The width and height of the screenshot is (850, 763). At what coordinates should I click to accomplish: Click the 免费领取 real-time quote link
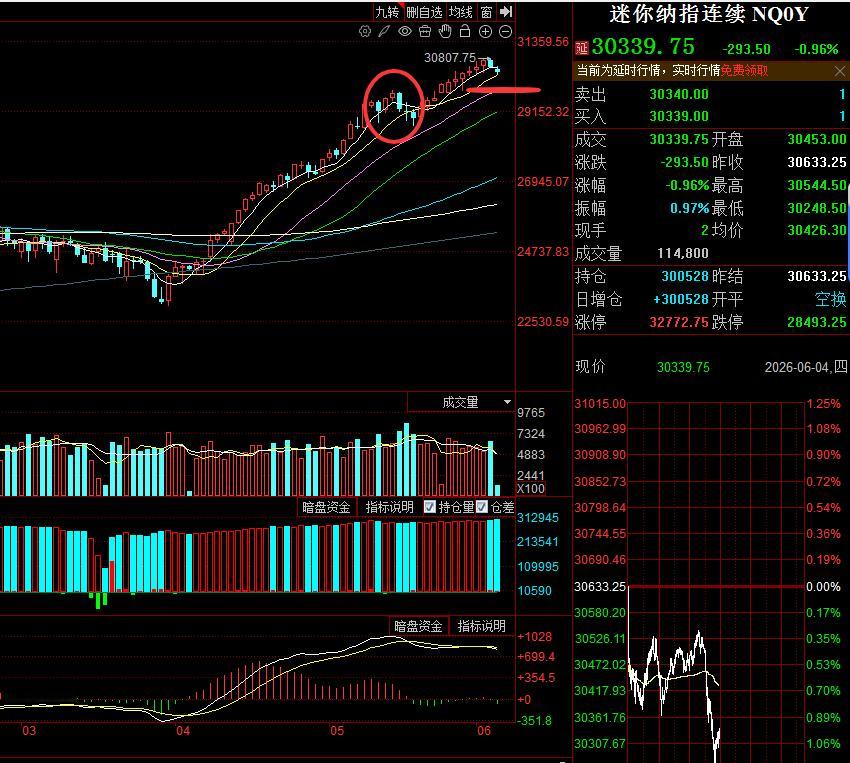[744, 70]
